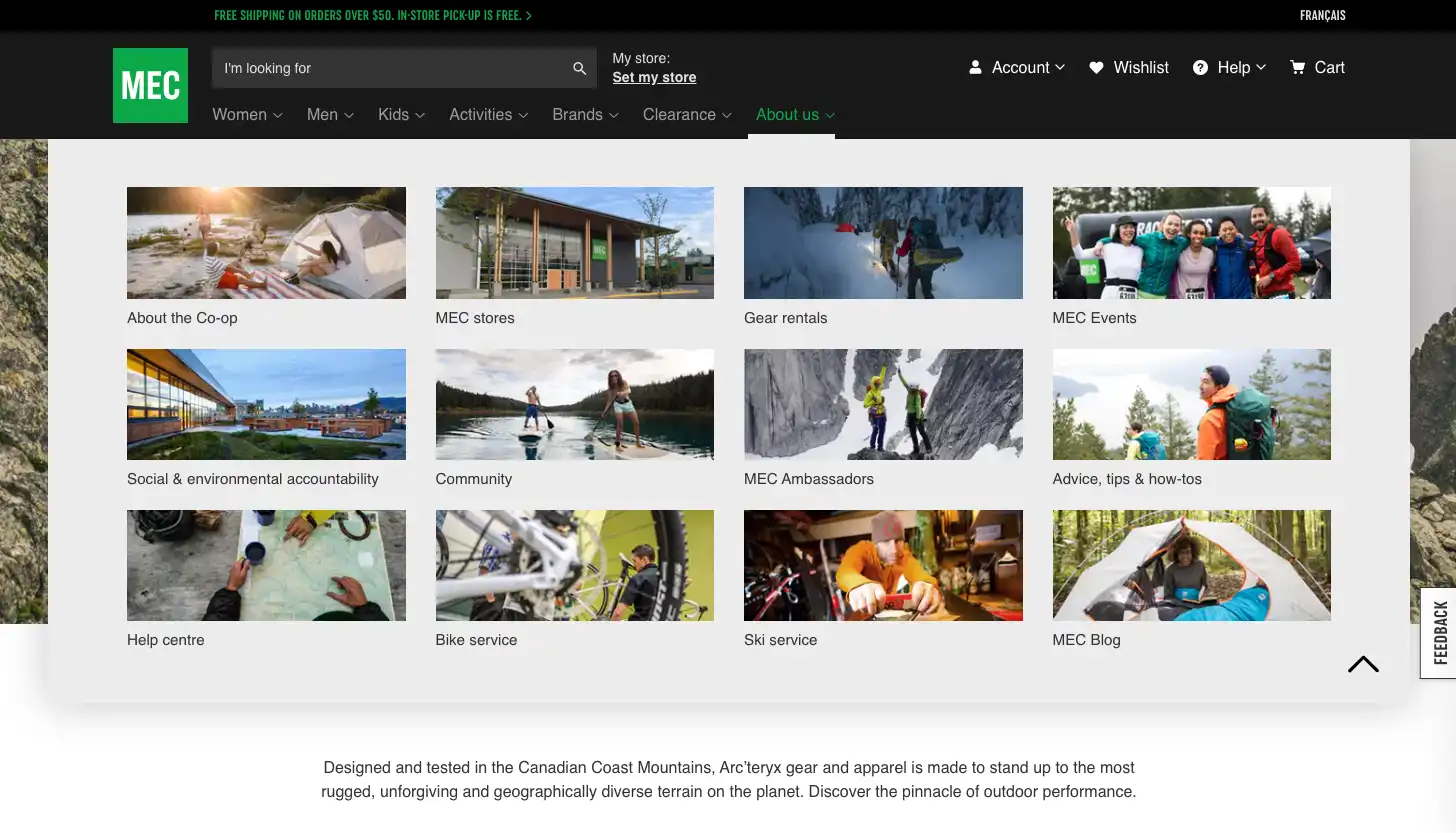Open the Help dropdown label
The image size is (1456, 833).
pos(1241,67)
